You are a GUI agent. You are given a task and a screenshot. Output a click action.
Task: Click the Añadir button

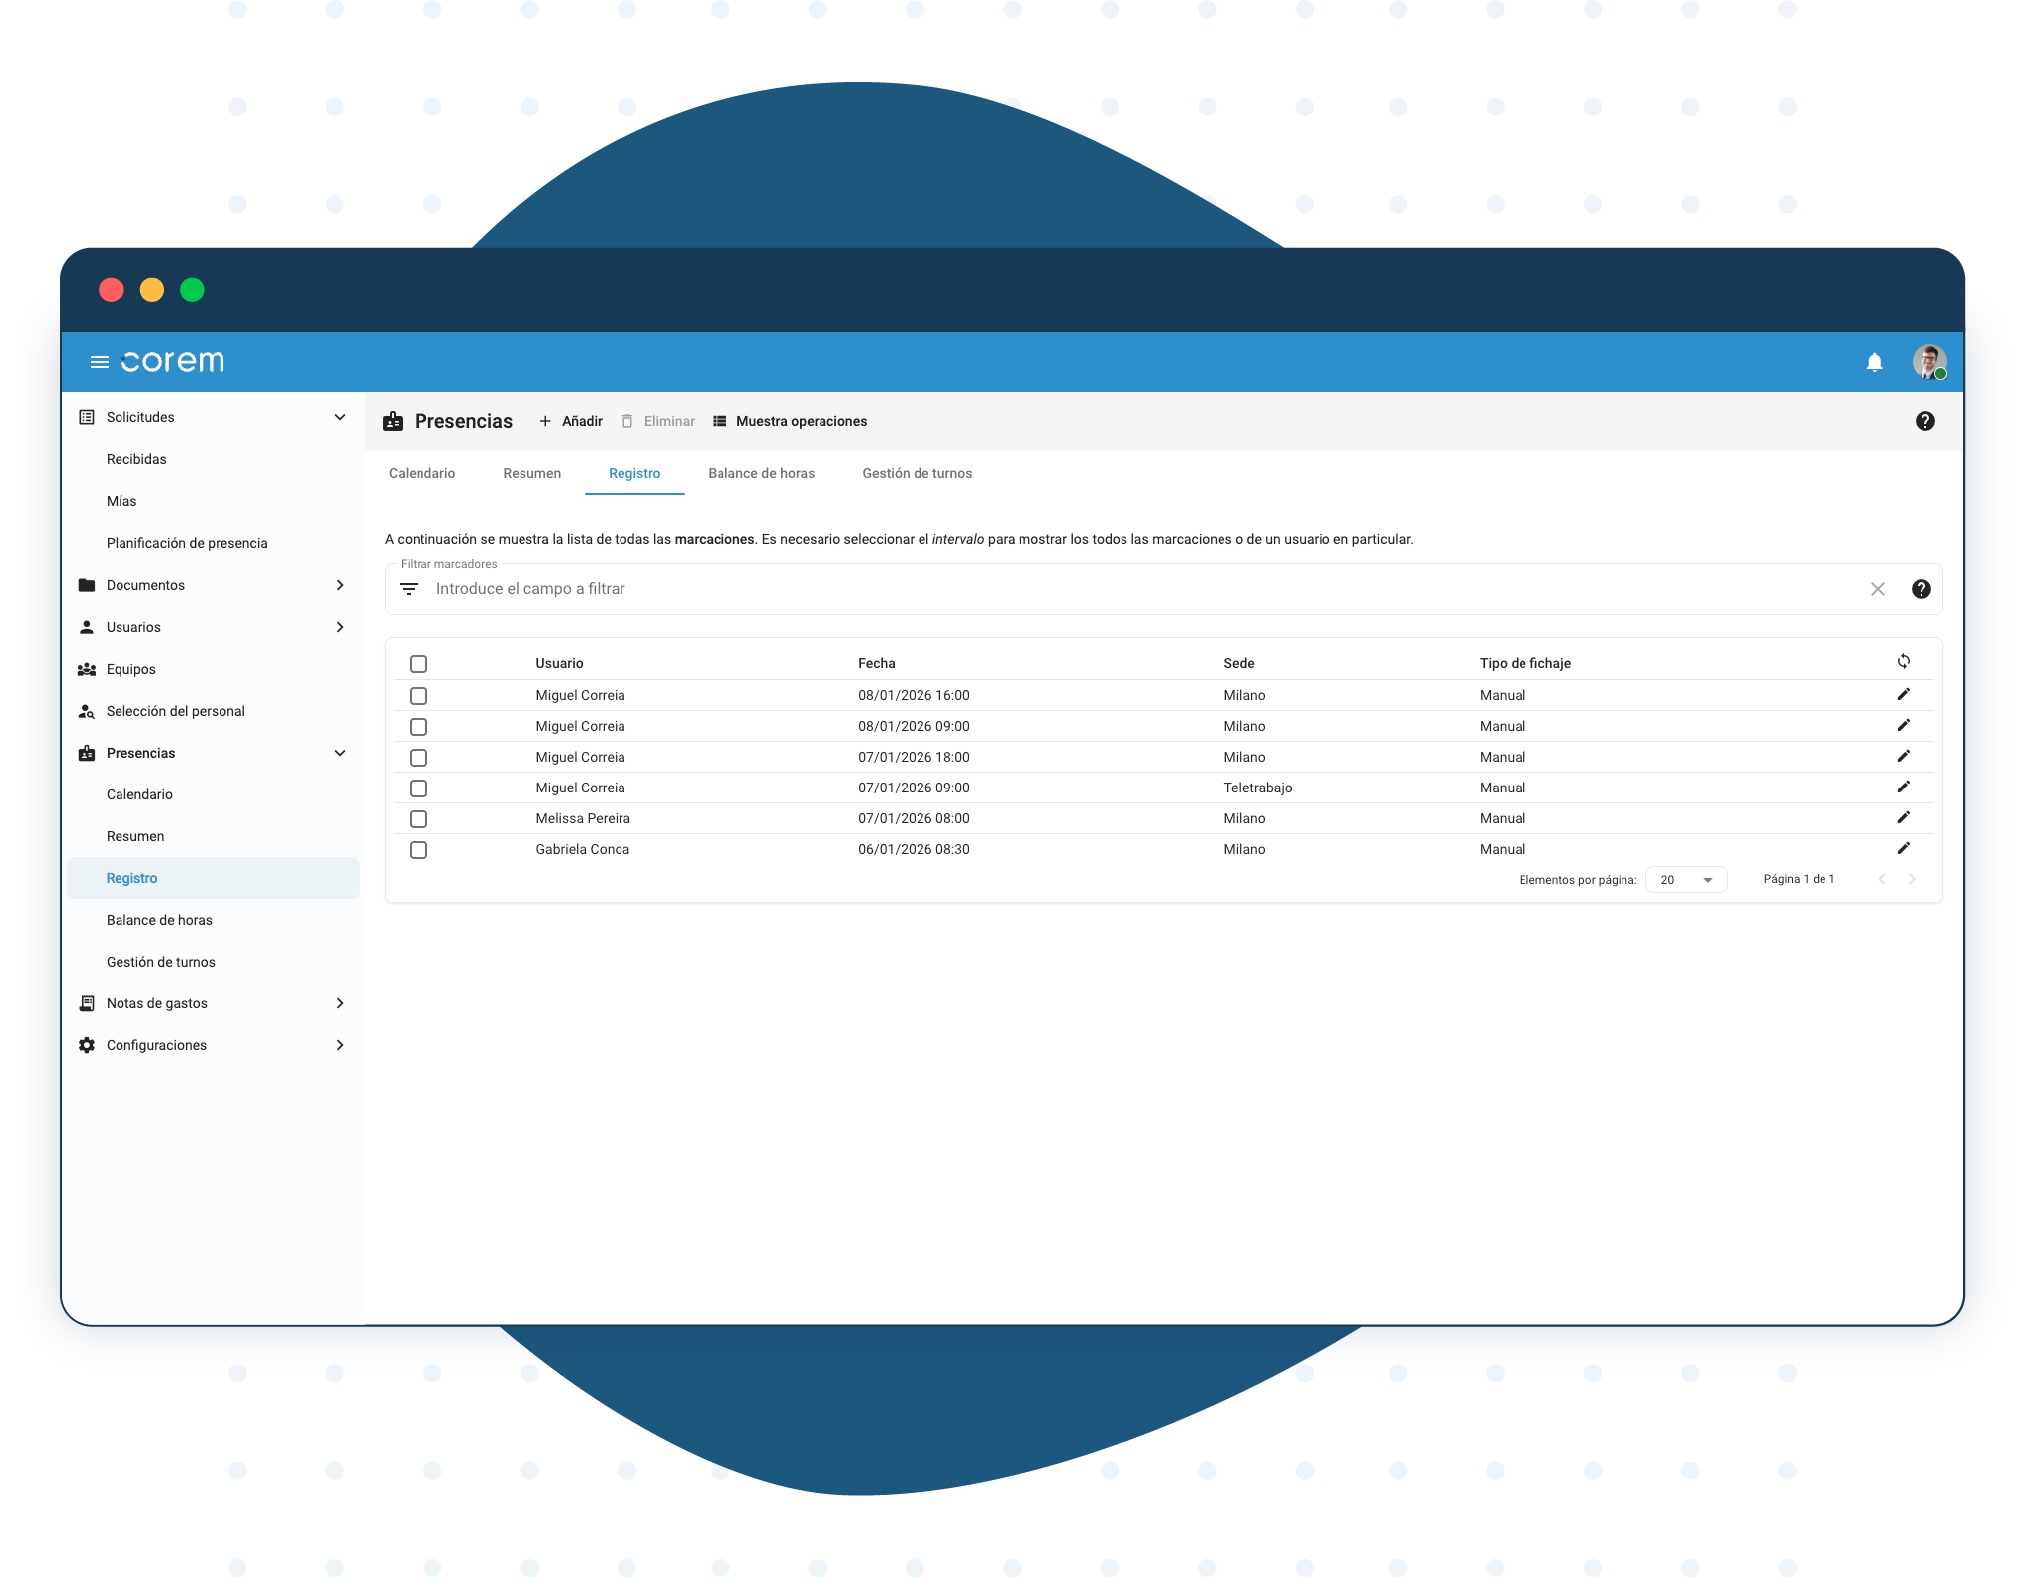571,421
